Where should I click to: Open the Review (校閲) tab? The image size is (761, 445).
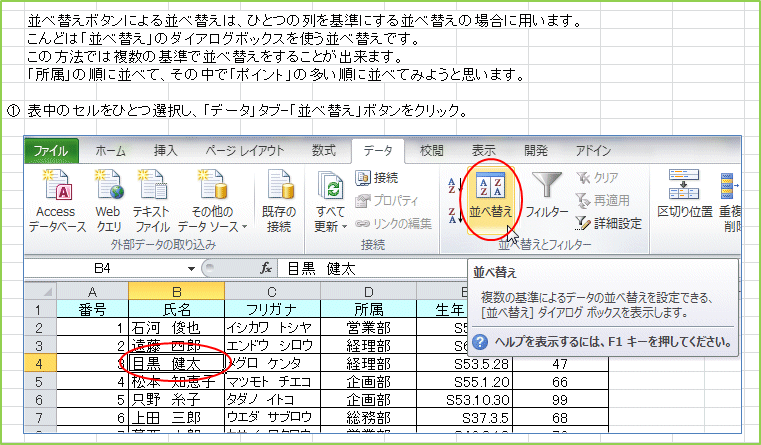[x=431, y=151]
